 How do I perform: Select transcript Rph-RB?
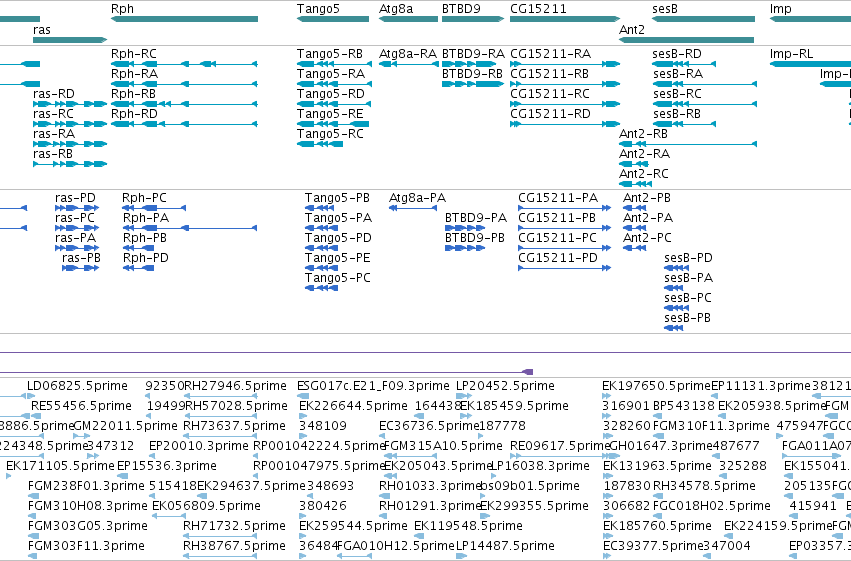coord(184,104)
